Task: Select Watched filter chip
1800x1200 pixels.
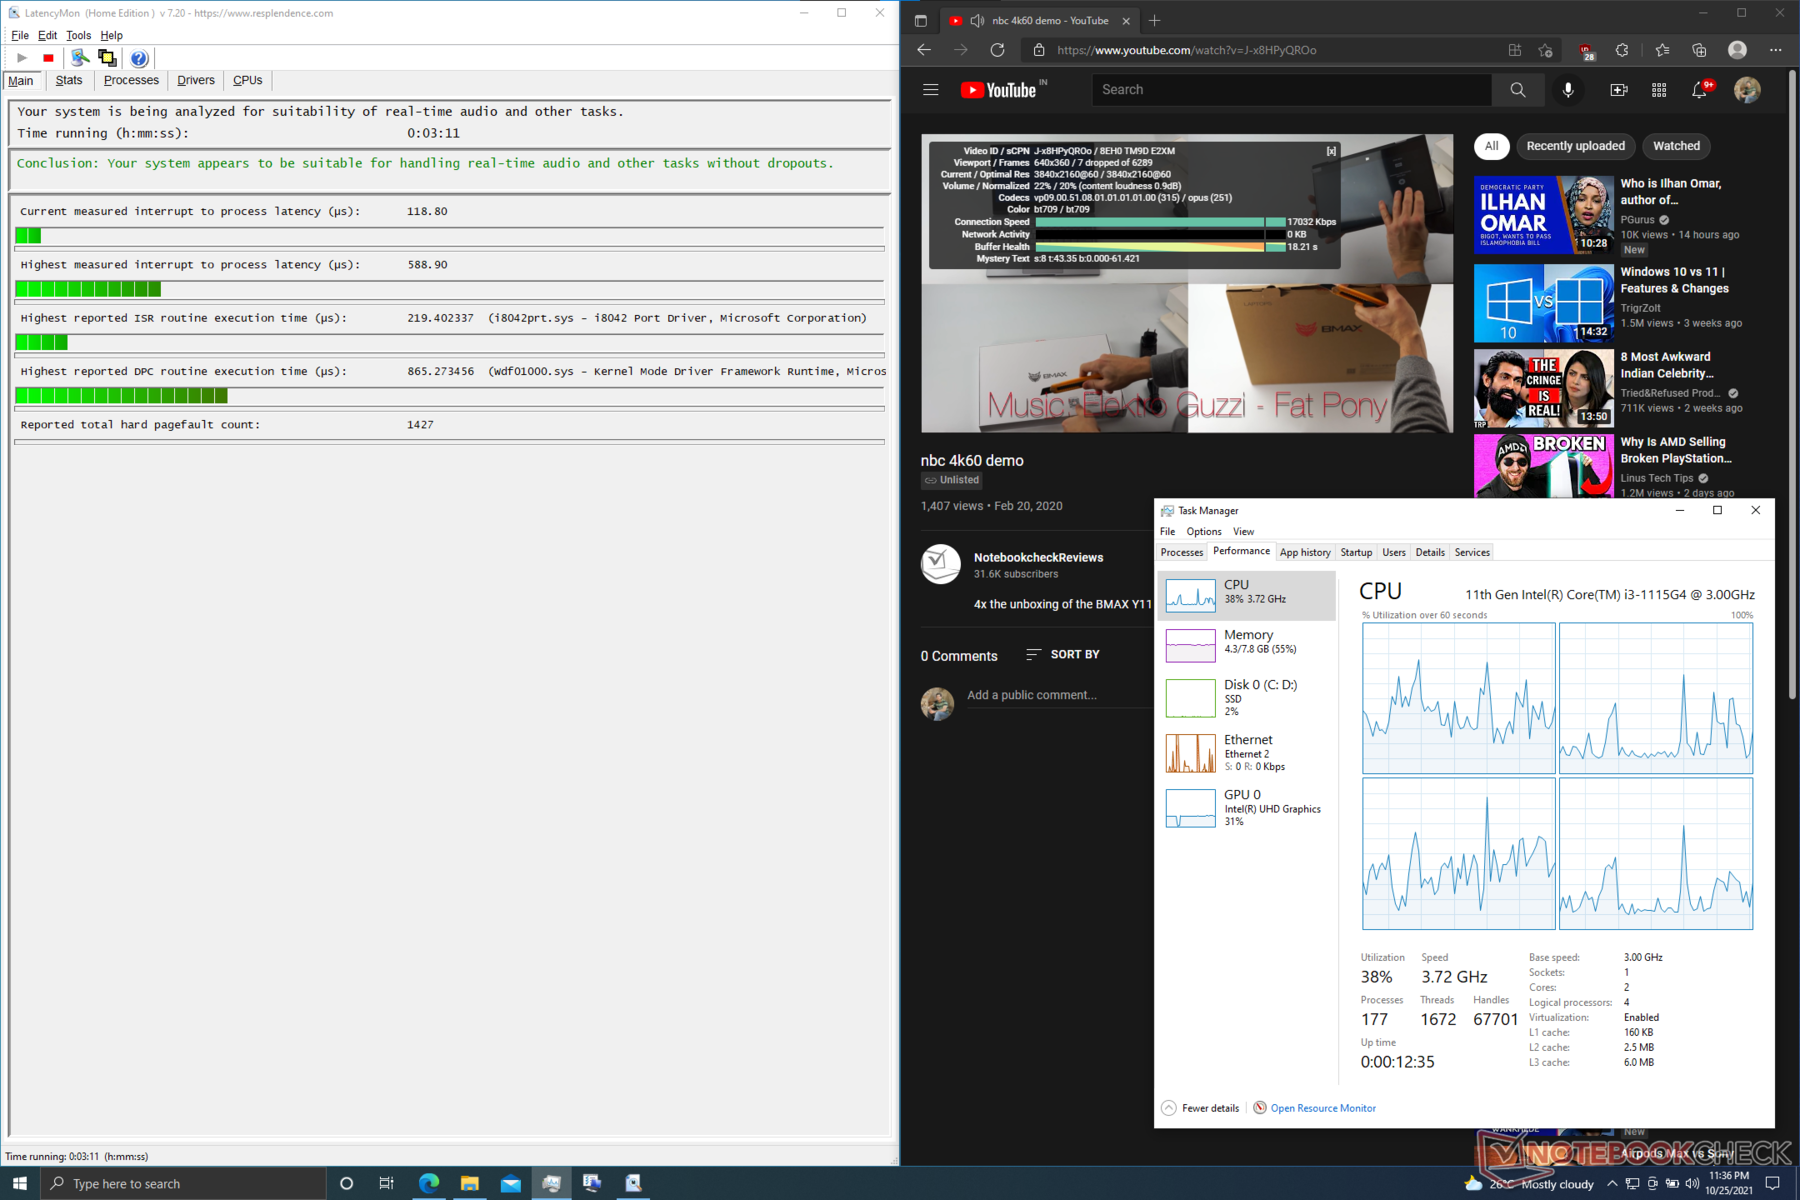Action: coord(1676,146)
